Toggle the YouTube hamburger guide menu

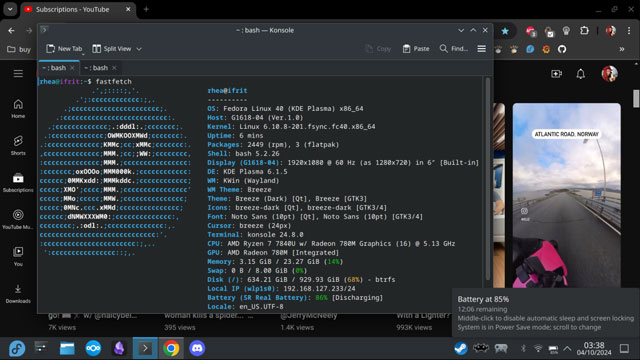coord(18,73)
